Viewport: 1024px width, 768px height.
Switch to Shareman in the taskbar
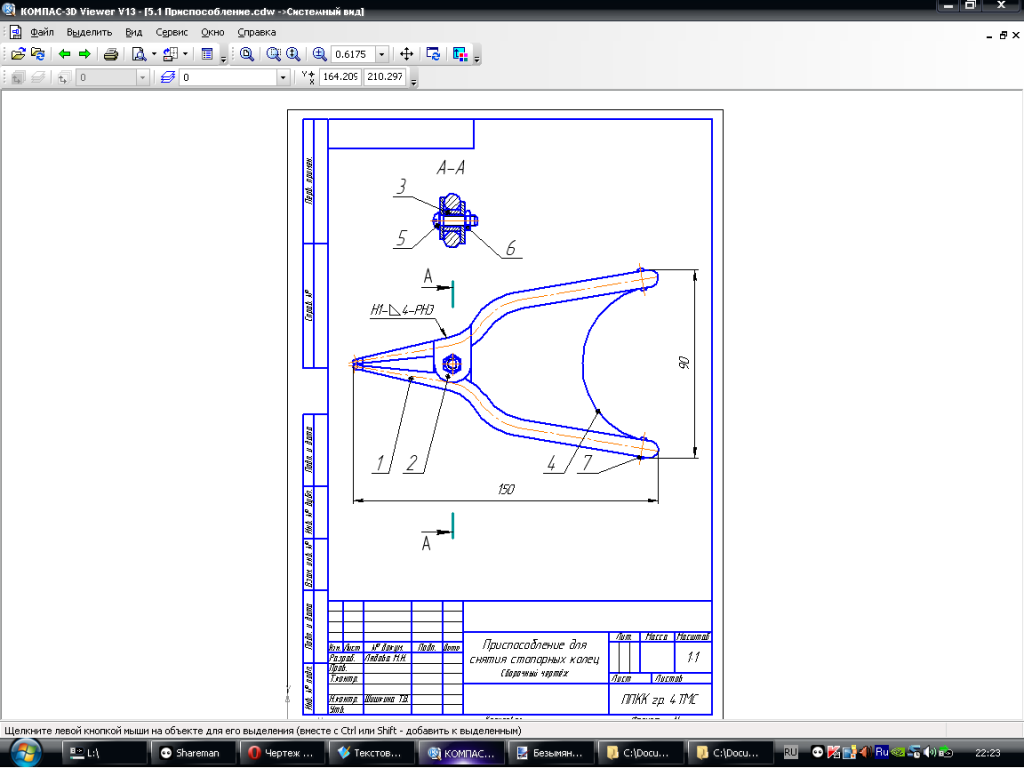click(x=193, y=753)
